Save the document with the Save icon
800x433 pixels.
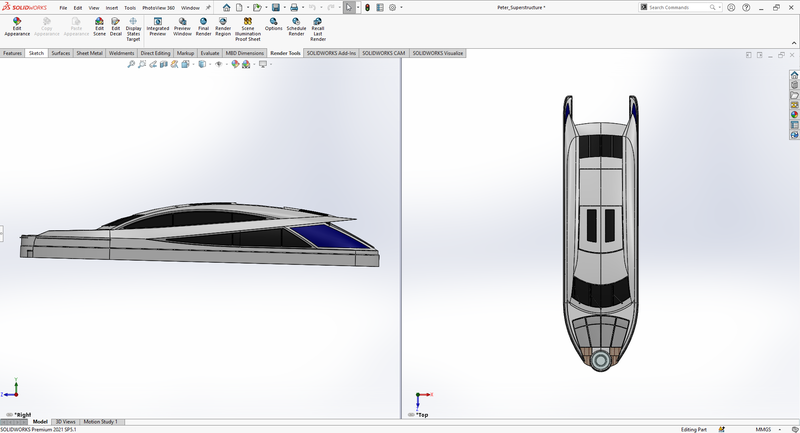click(276, 8)
